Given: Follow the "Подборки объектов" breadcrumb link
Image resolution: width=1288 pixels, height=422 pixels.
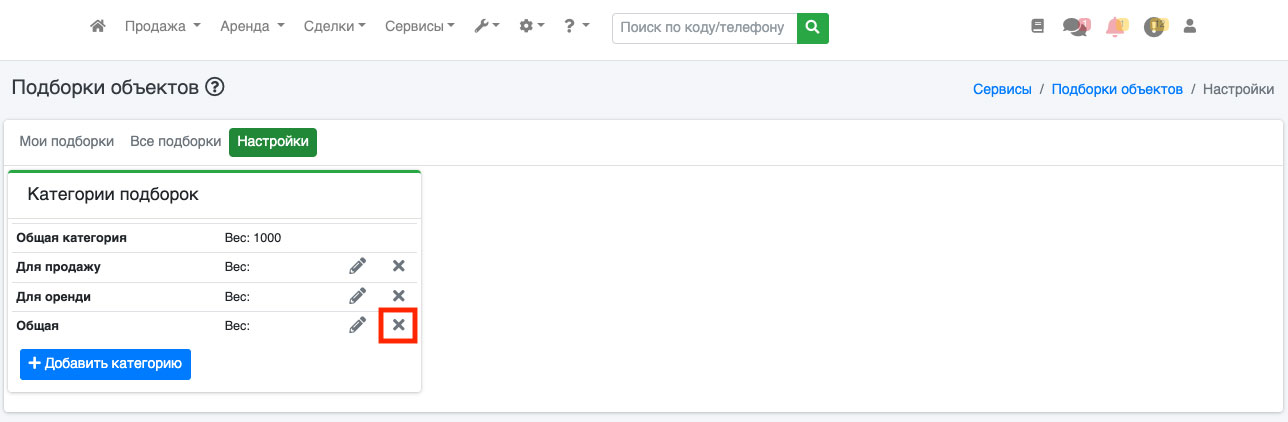Looking at the screenshot, I should tap(1117, 89).
